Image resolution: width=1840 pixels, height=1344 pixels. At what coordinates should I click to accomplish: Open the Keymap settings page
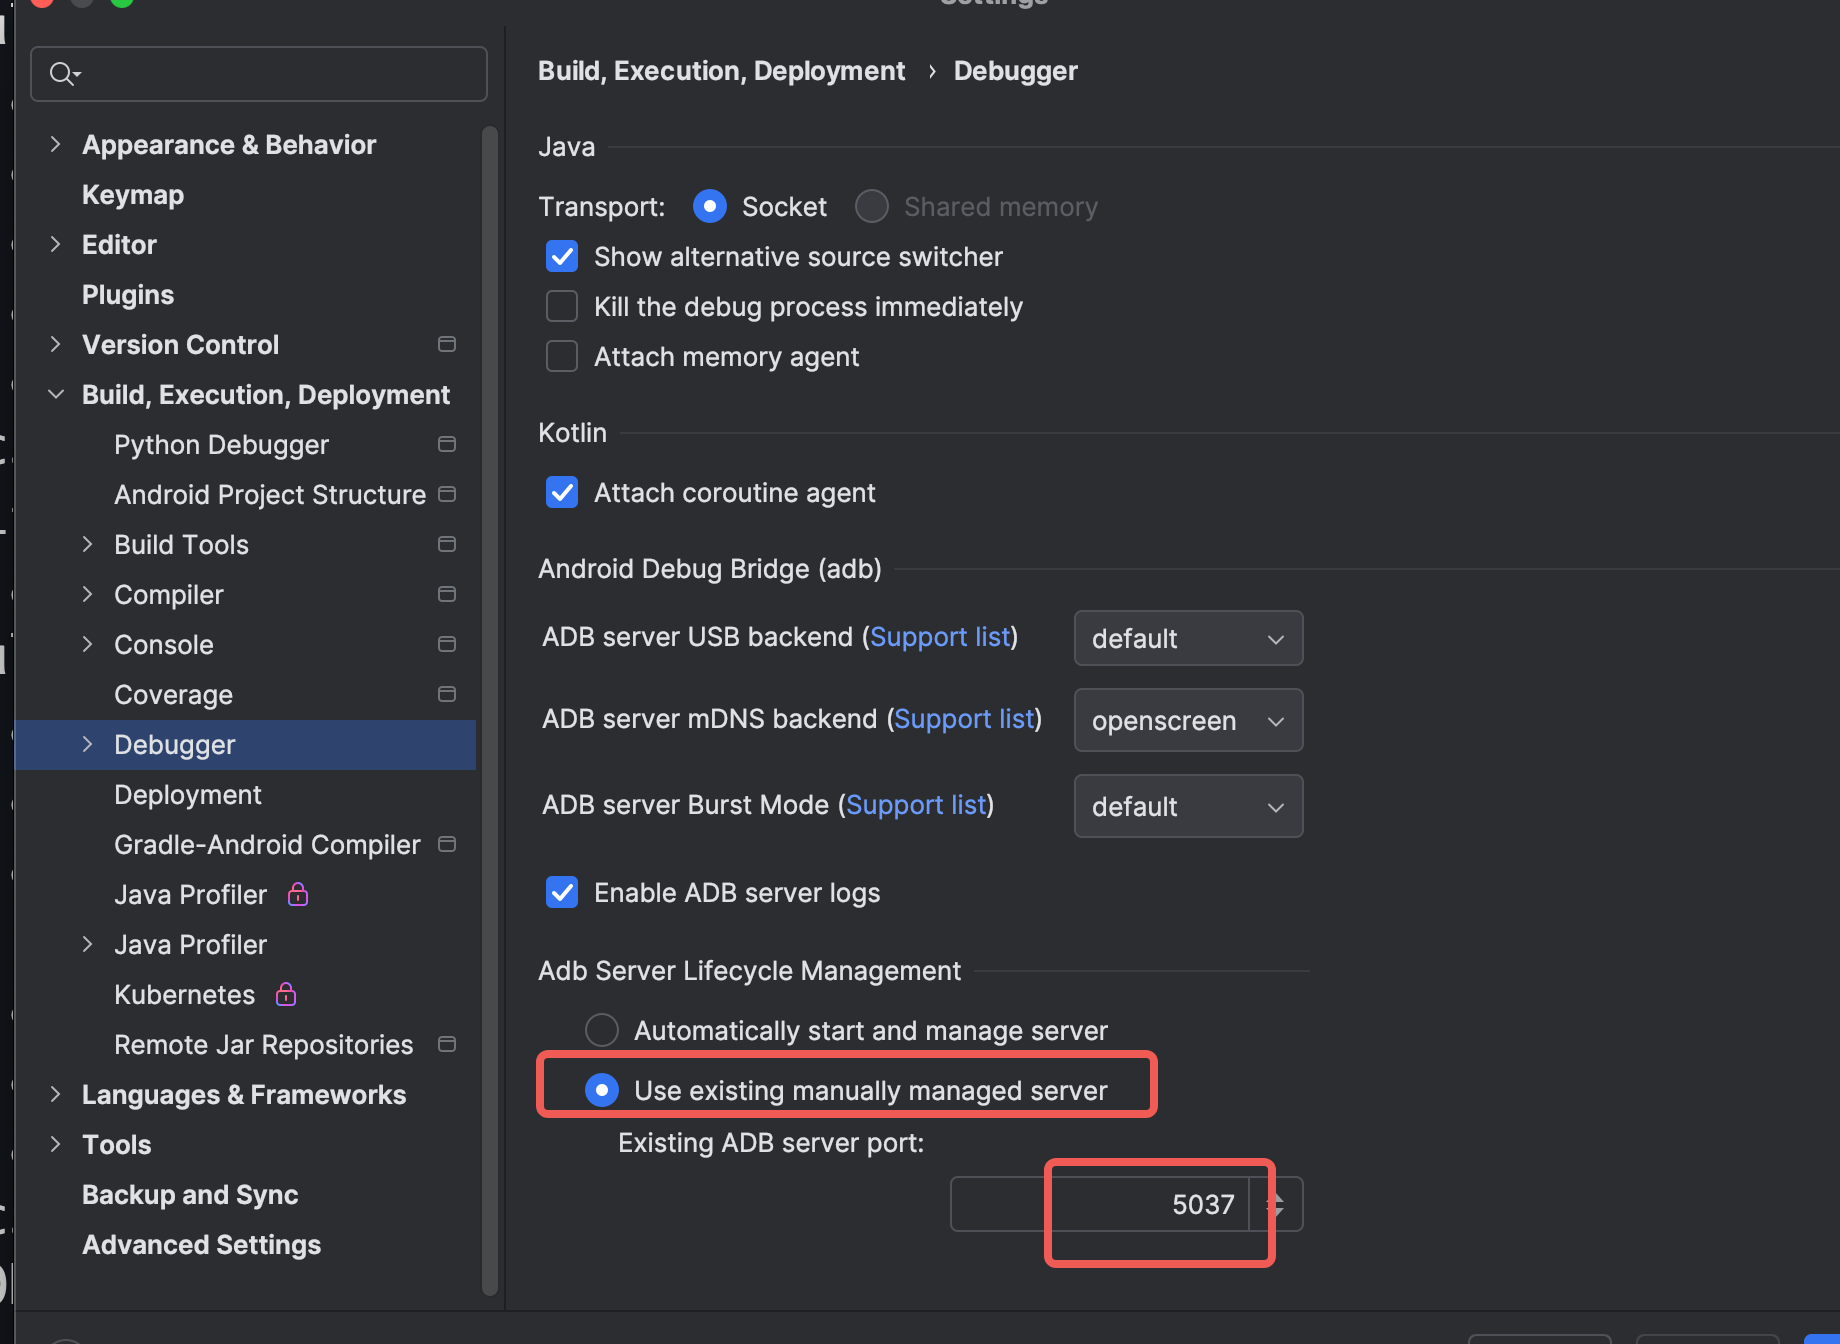(x=133, y=195)
